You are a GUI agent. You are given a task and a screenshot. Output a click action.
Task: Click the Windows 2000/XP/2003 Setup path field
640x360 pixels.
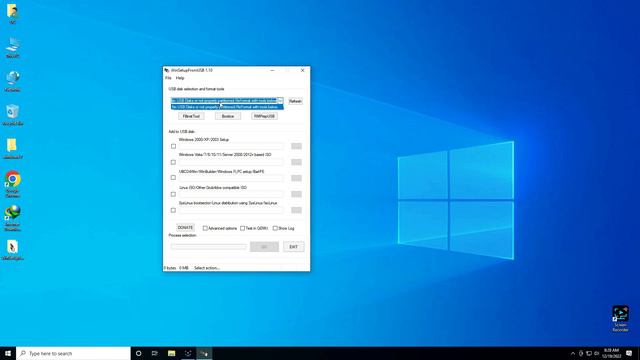point(231,146)
